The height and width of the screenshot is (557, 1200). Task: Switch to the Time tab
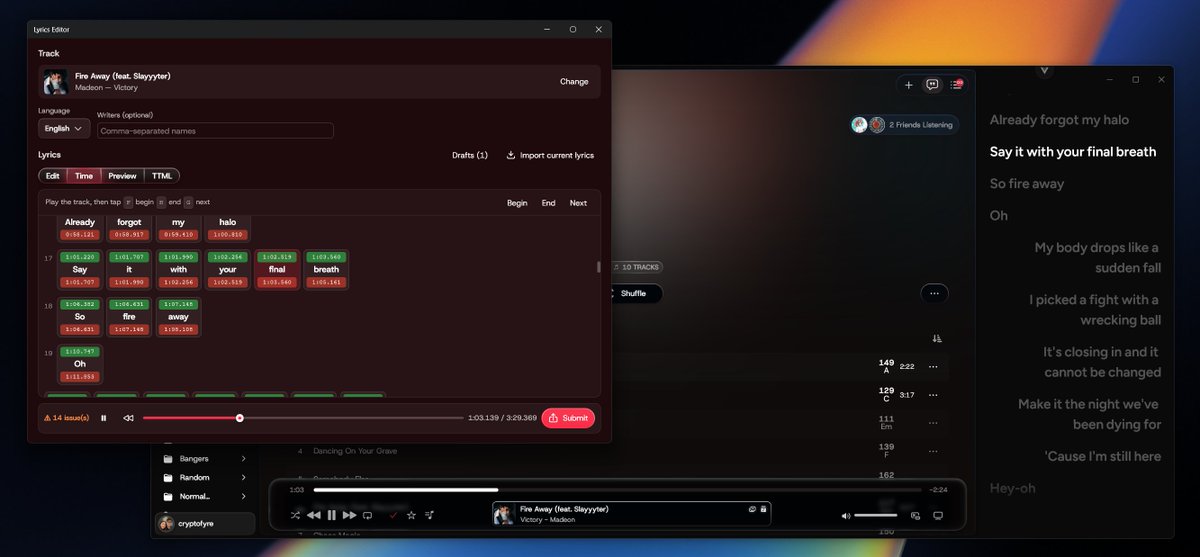click(84, 176)
